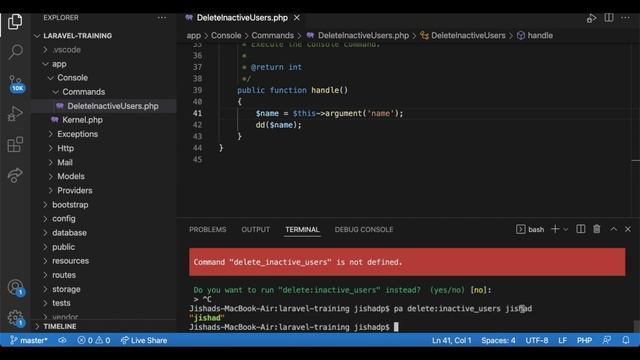
Task: Split the editor to the right
Action: [x=609, y=18]
